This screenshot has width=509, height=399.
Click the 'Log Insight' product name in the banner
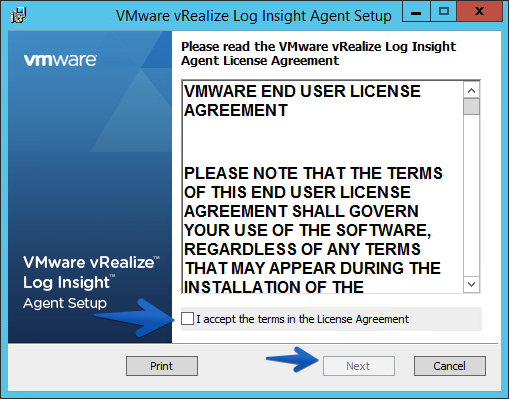coord(66,283)
